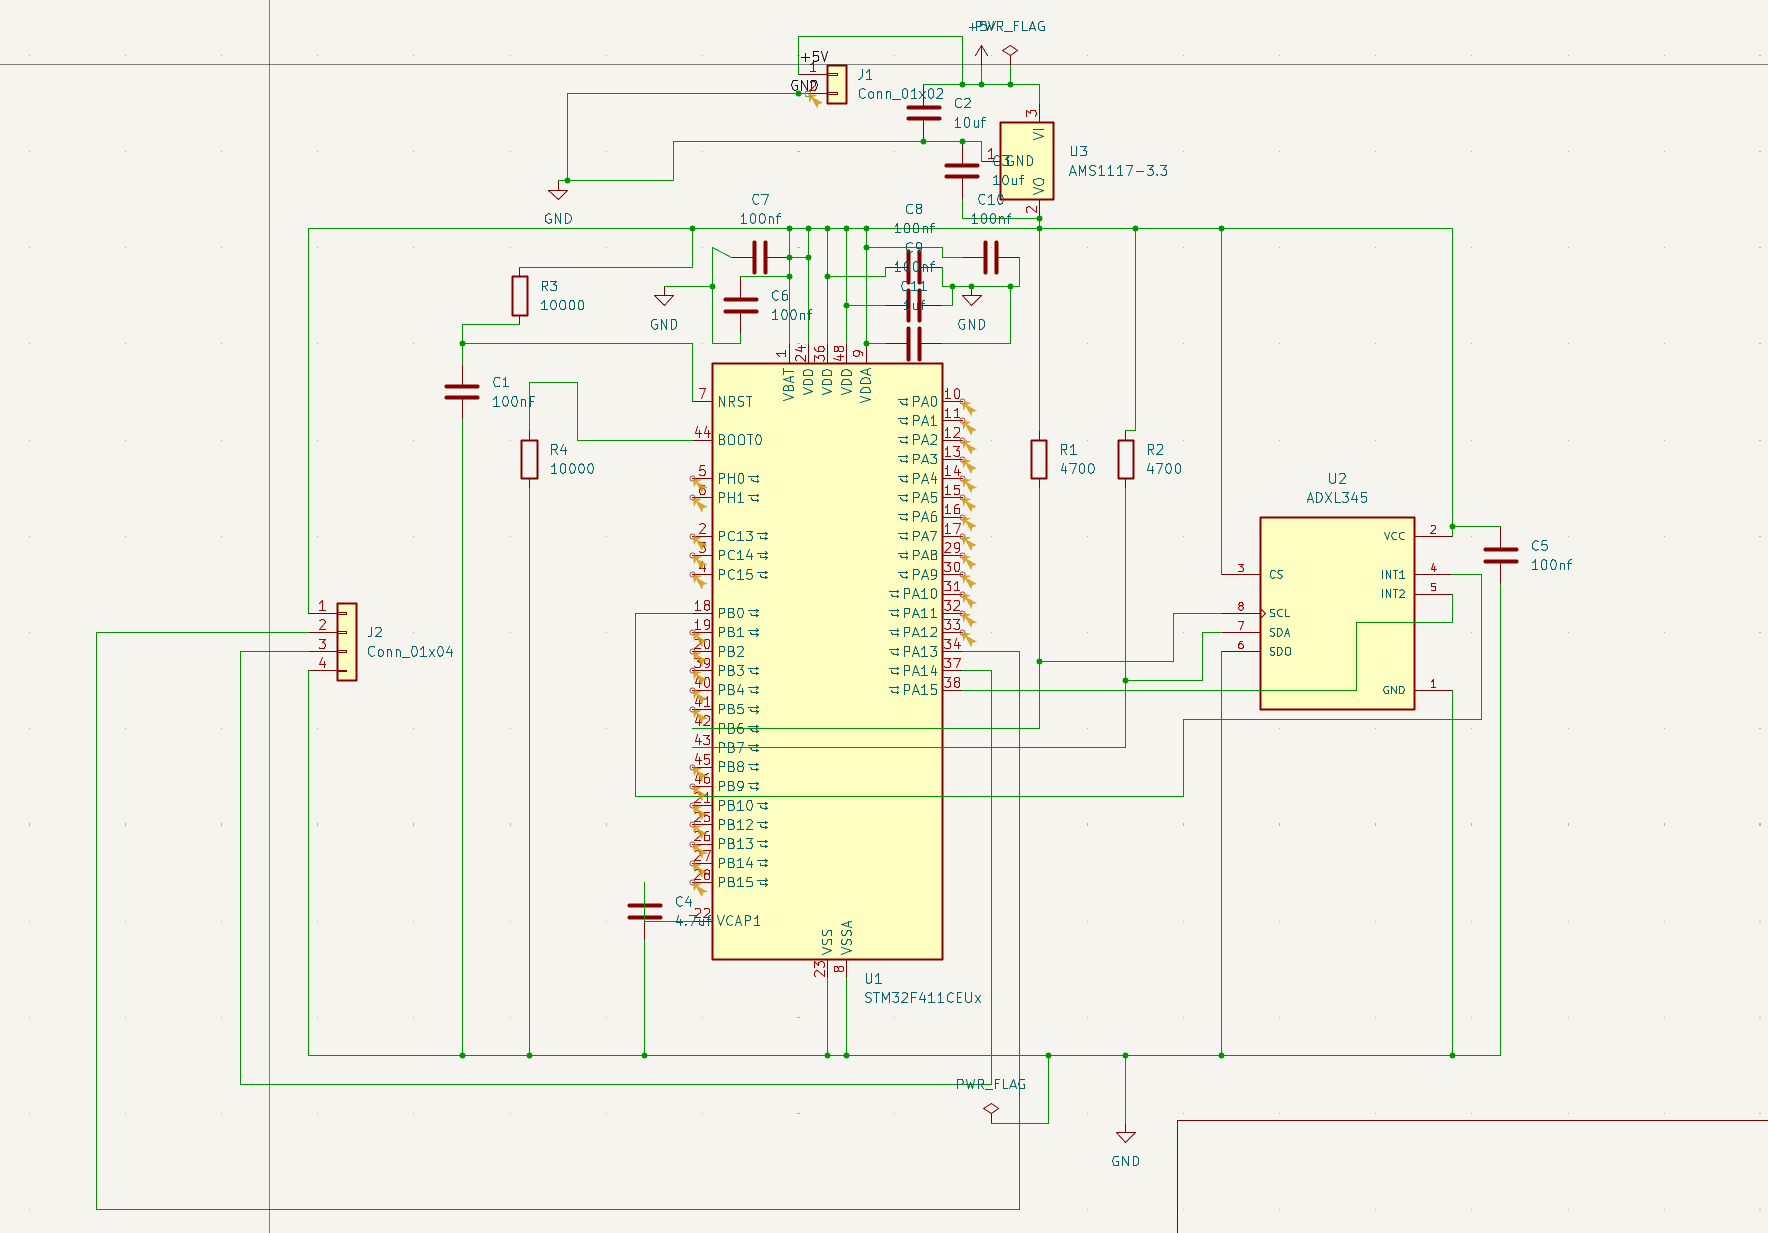Click the SDO pin label on U2

tap(1280, 652)
